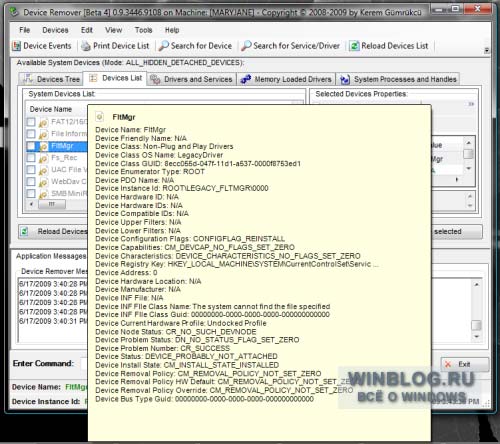Click the Reload Devices List toolbar button
The image size is (500, 444).
click(x=389, y=46)
